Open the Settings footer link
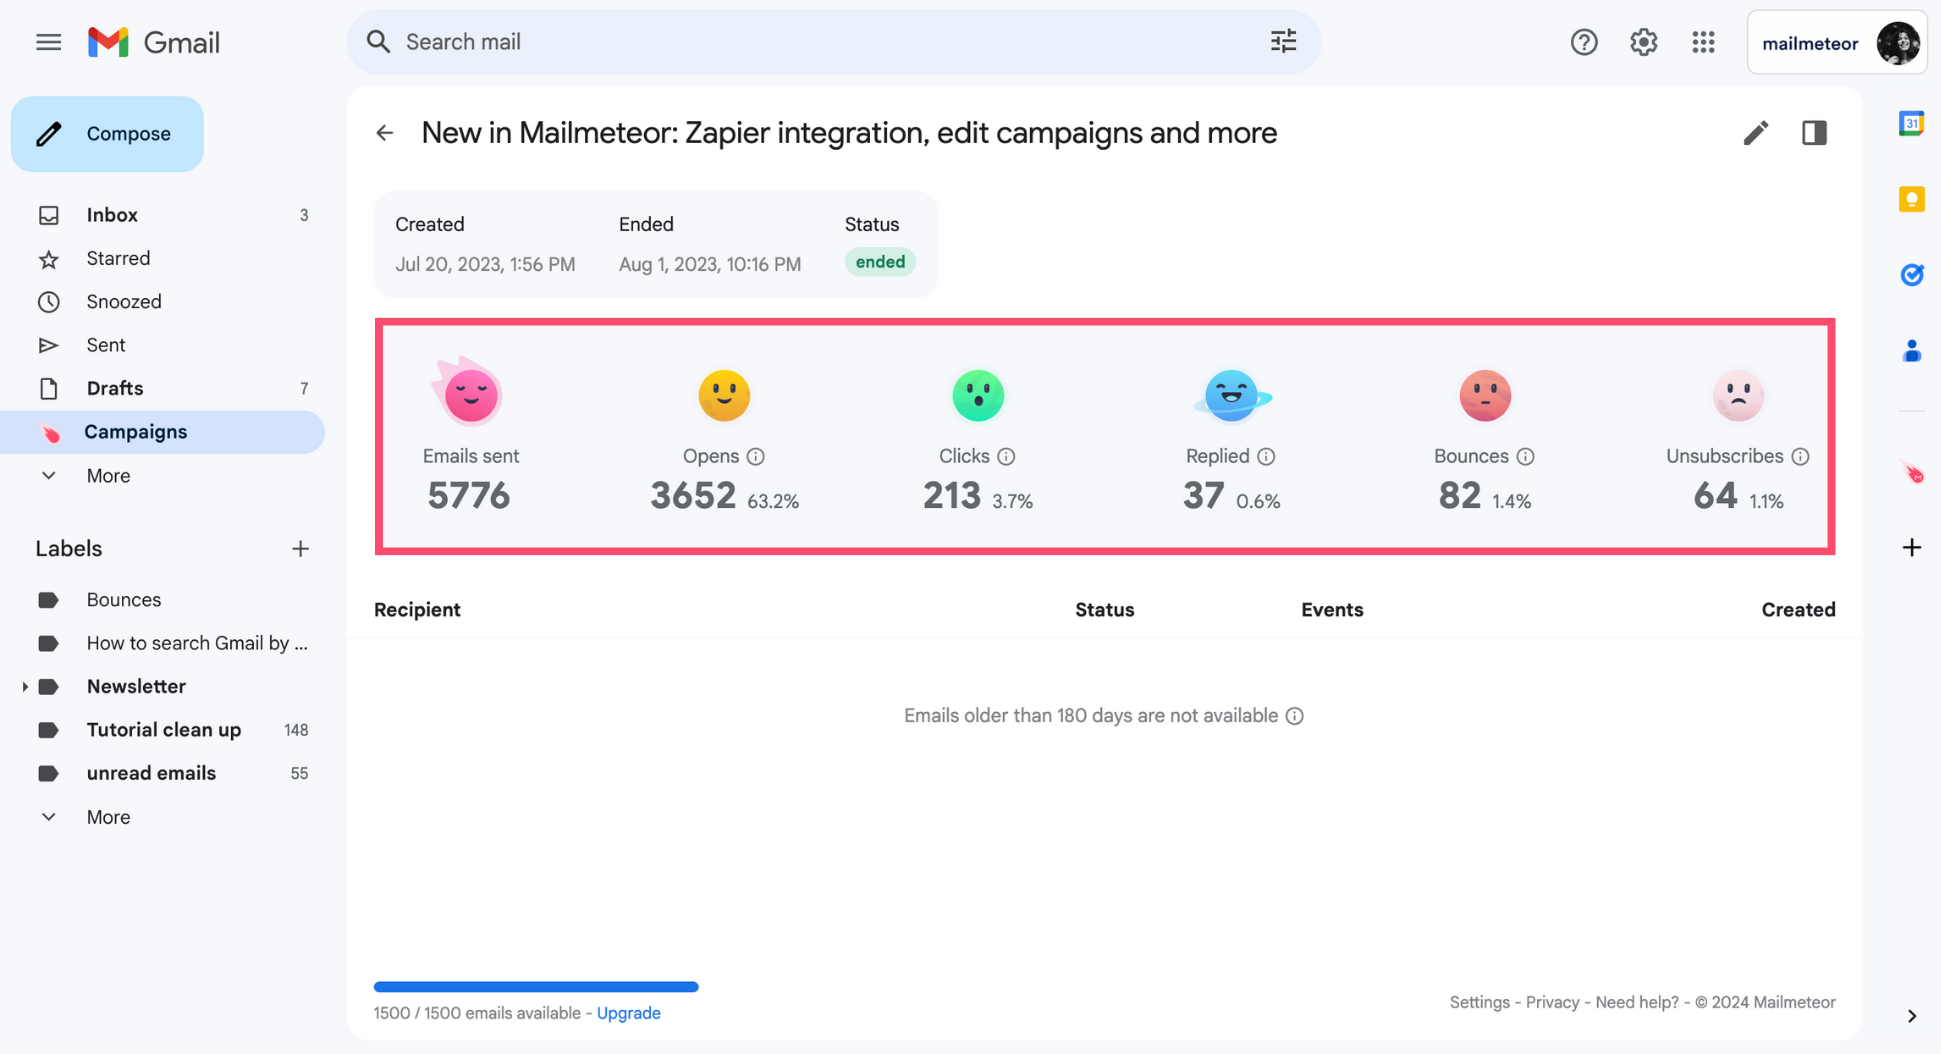1941x1054 pixels. (1479, 1002)
